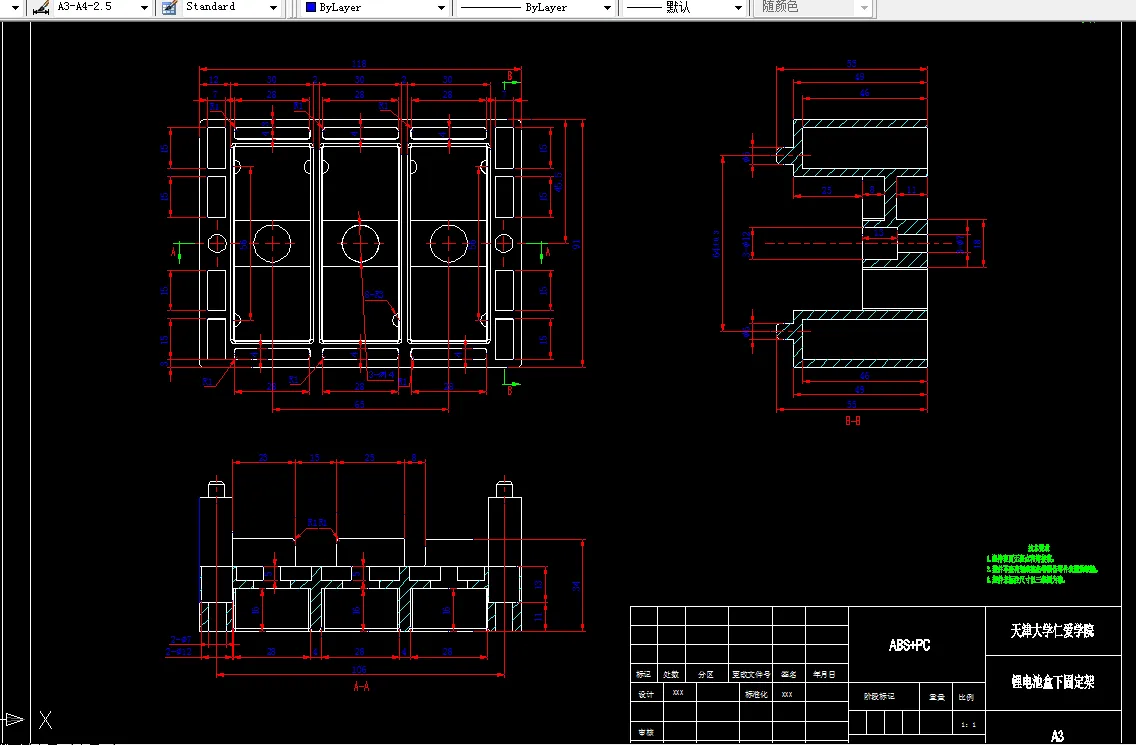Open the 默认 lineweight dropdown
1136x745 pixels.
pyautogui.click(x=738, y=7)
